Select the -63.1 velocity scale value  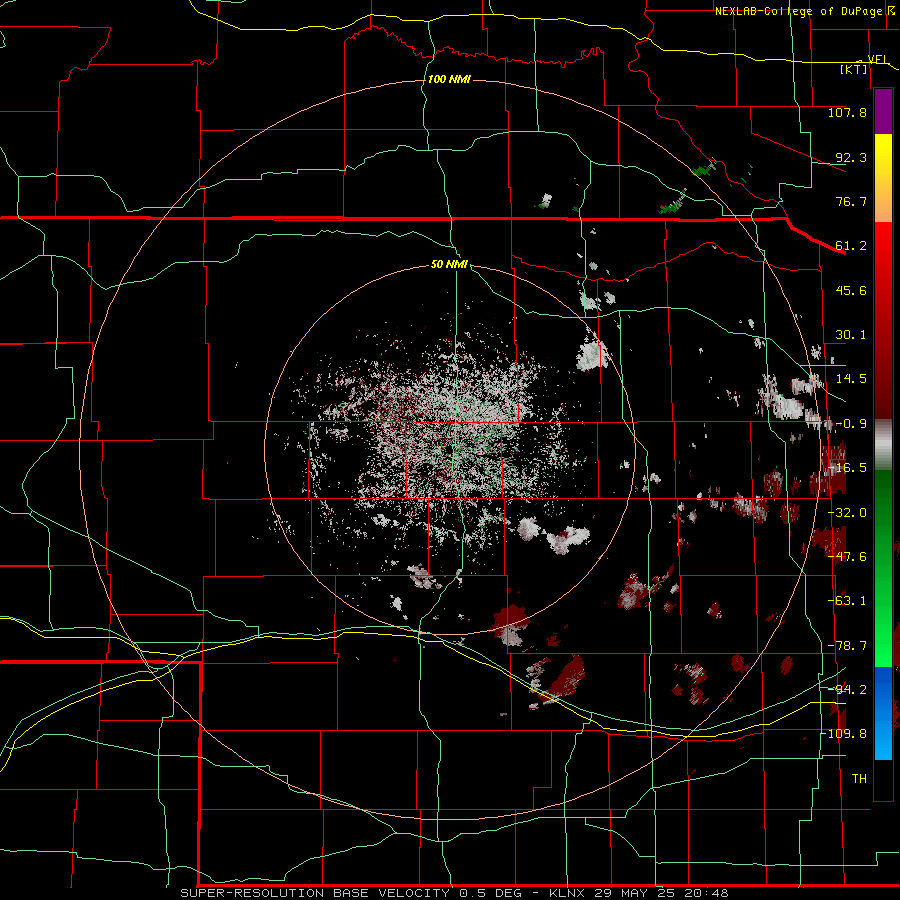click(847, 601)
